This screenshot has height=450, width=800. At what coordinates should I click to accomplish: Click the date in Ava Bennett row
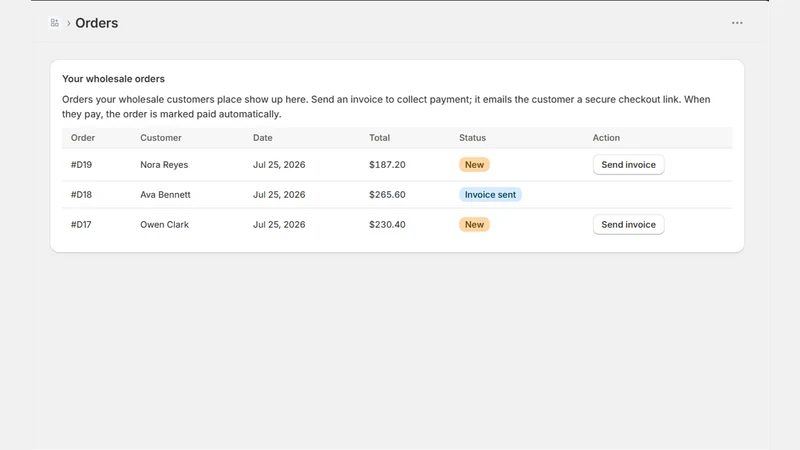point(279,194)
